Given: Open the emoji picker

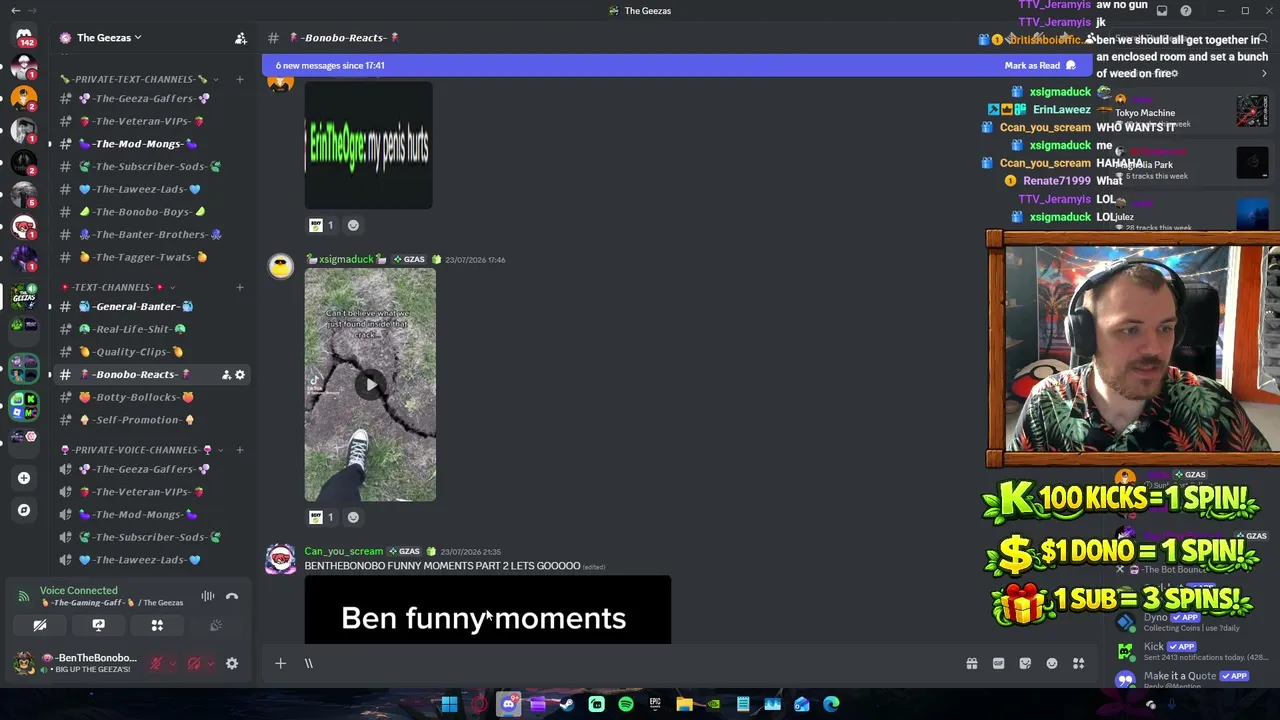Looking at the screenshot, I should click(x=1052, y=663).
